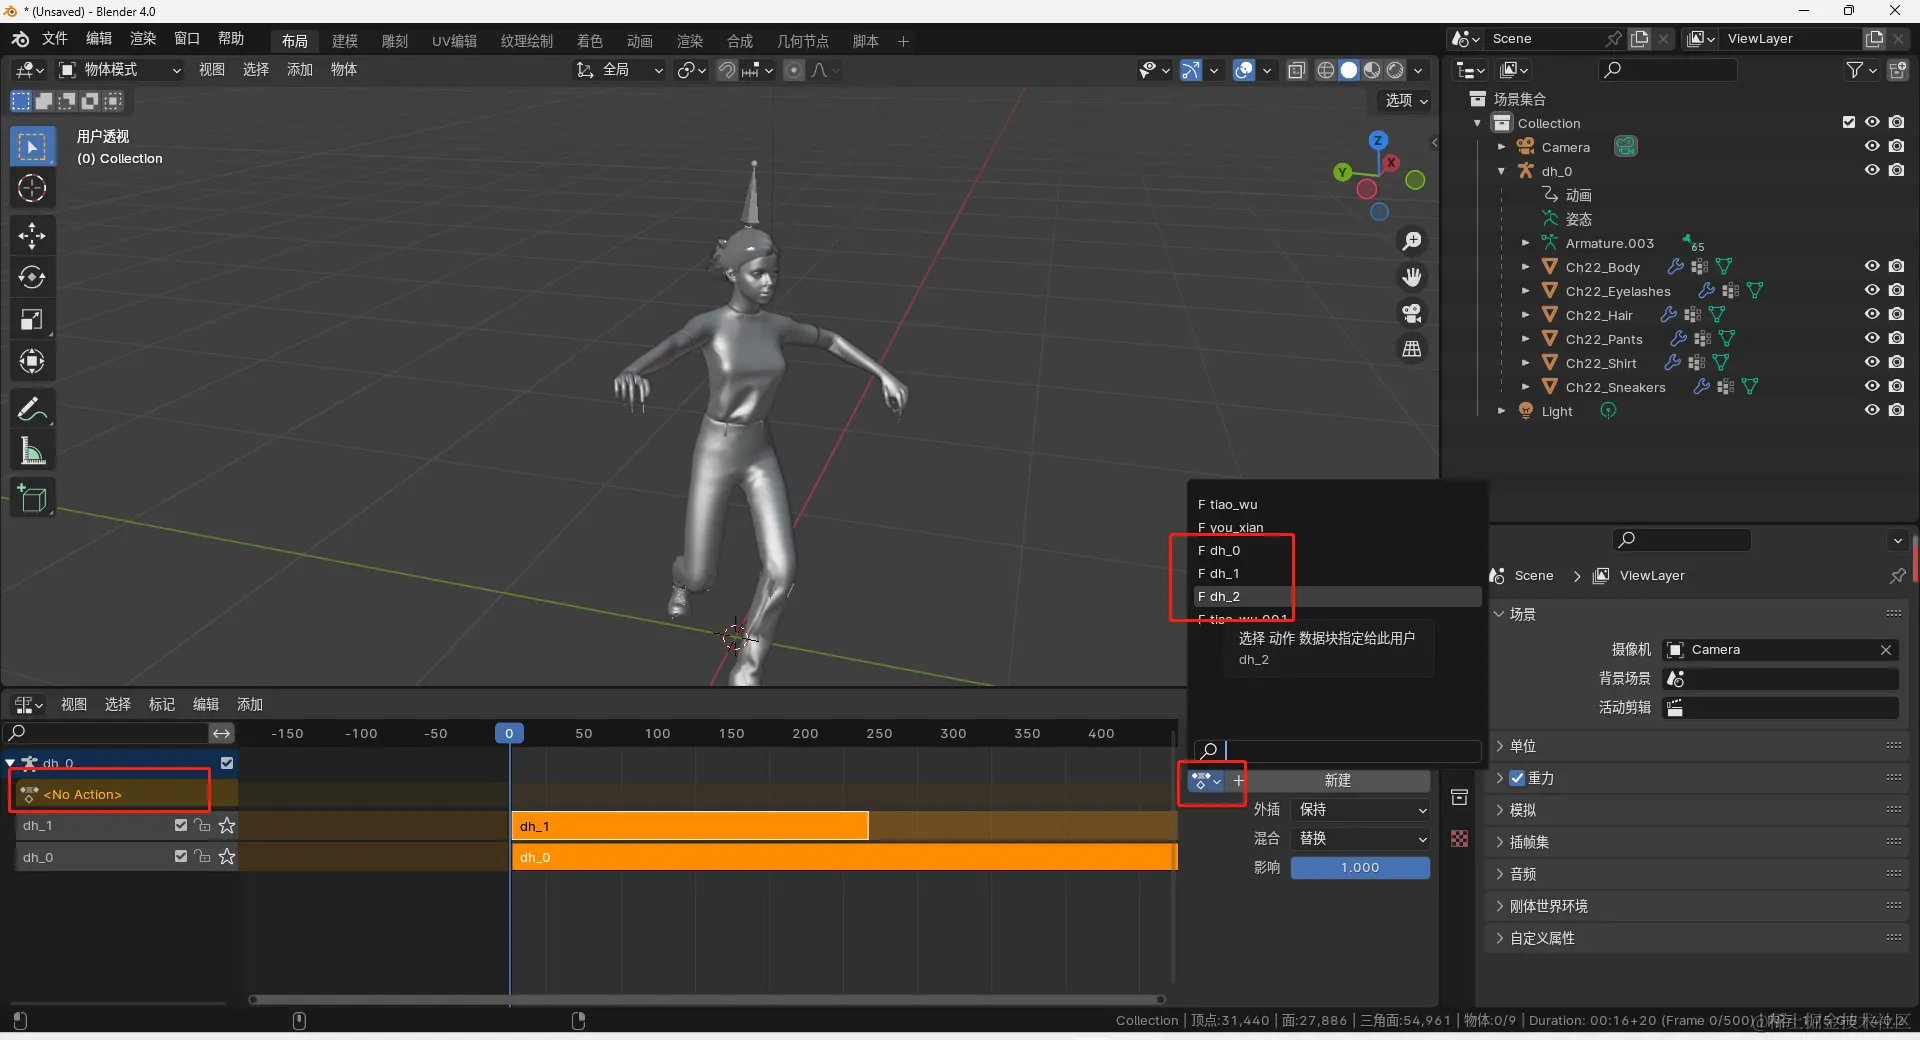The width and height of the screenshot is (1920, 1040).
Task: Hide the Camera object via its eye icon
Action: pyautogui.click(x=1872, y=147)
